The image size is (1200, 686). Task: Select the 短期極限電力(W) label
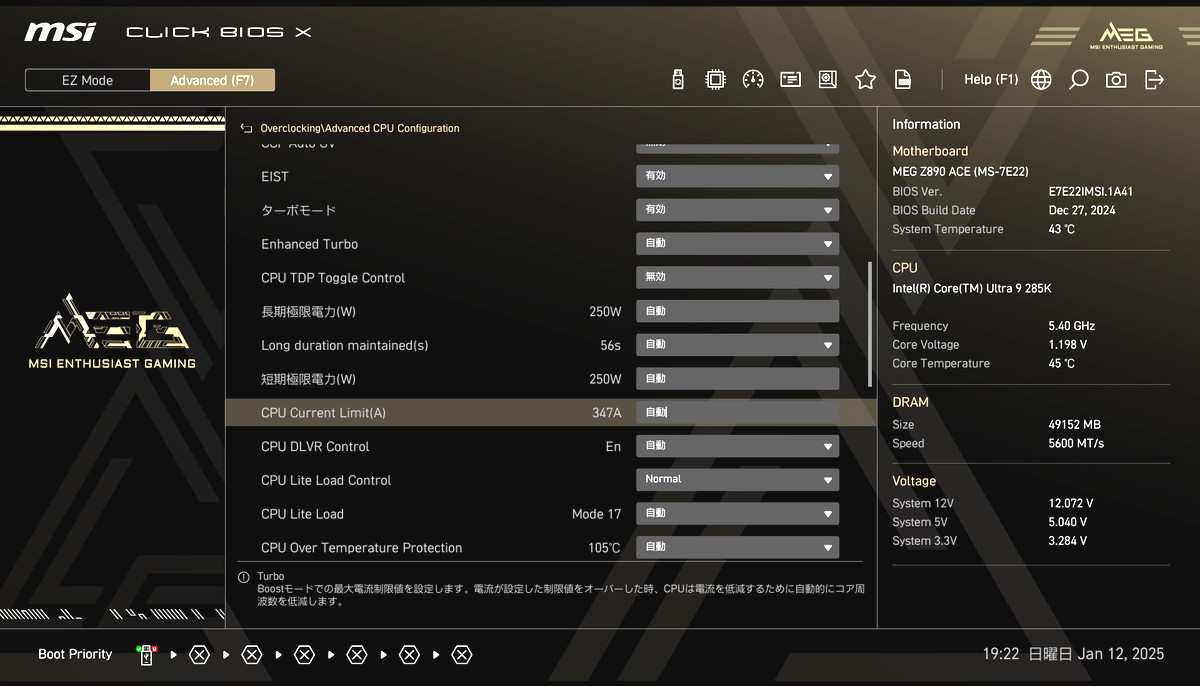[309, 380]
